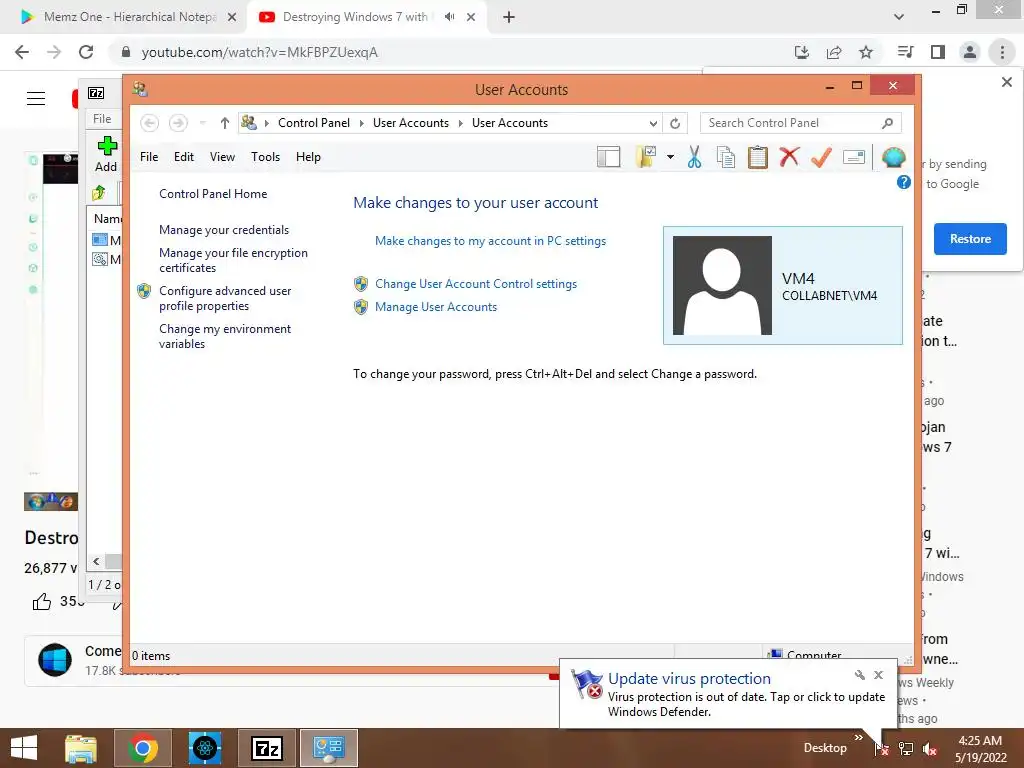This screenshot has width=1024, height=768.
Task: Open 7-Zip from the taskbar
Action: (x=266, y=748)
